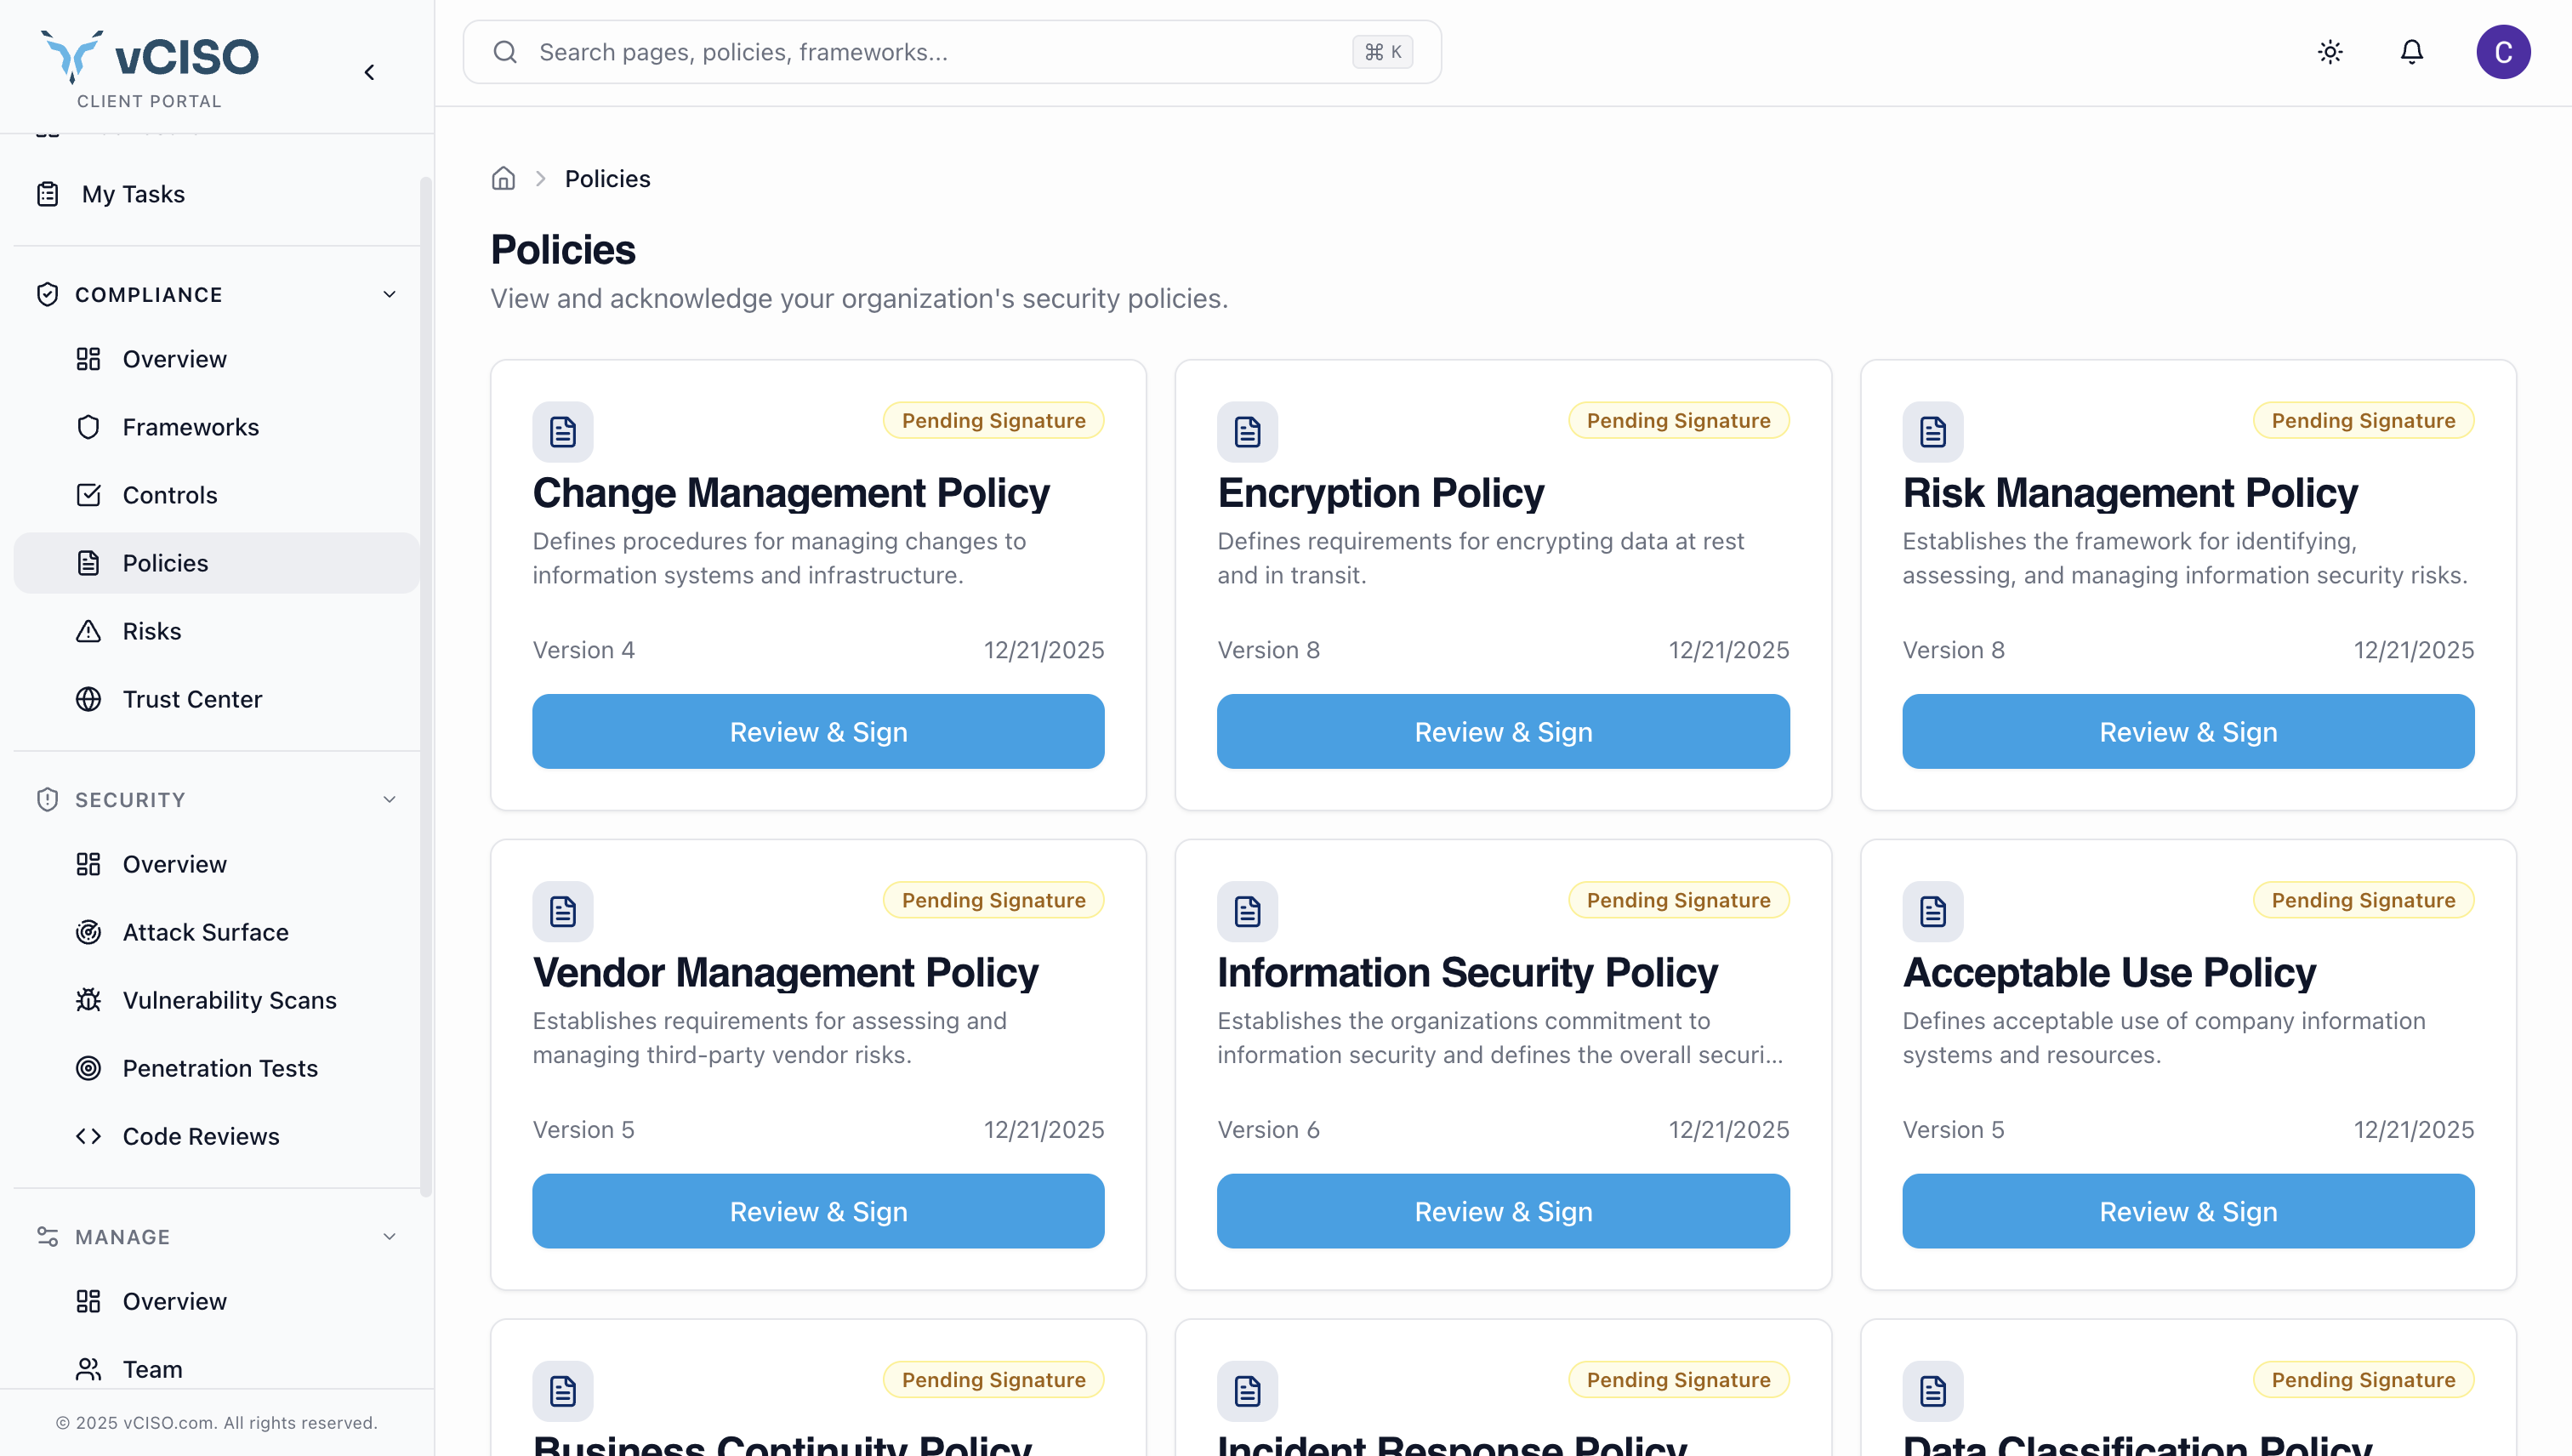
Task: Click the Acceptable Use Policy Pending Signature badge
Action: pyautogui.click(x=2363, y=900)
